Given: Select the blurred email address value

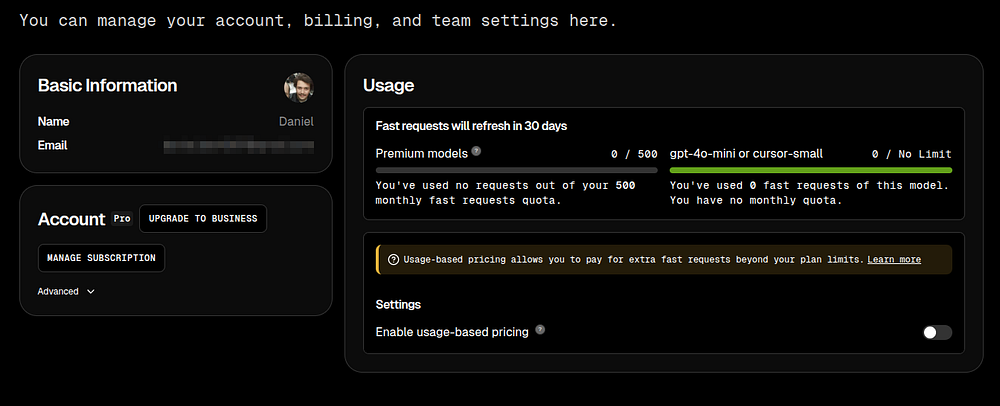Looking at the screenshot, I should [x=238, y=146].
